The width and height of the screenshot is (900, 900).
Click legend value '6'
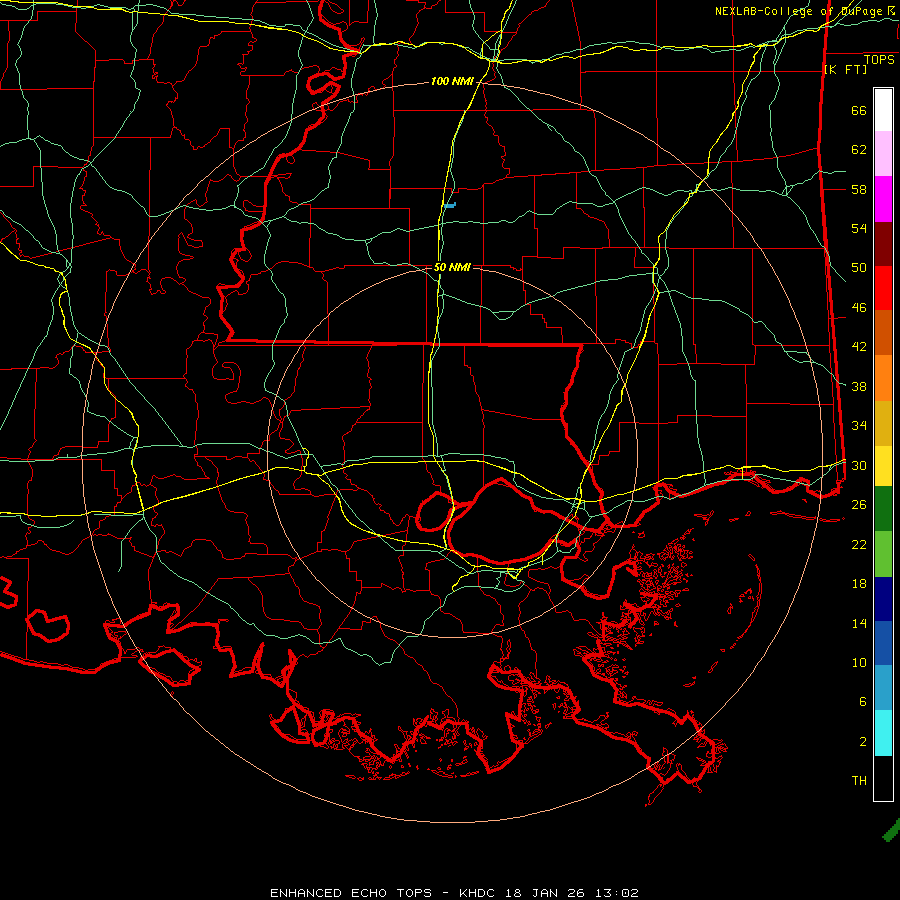(863, 702)
